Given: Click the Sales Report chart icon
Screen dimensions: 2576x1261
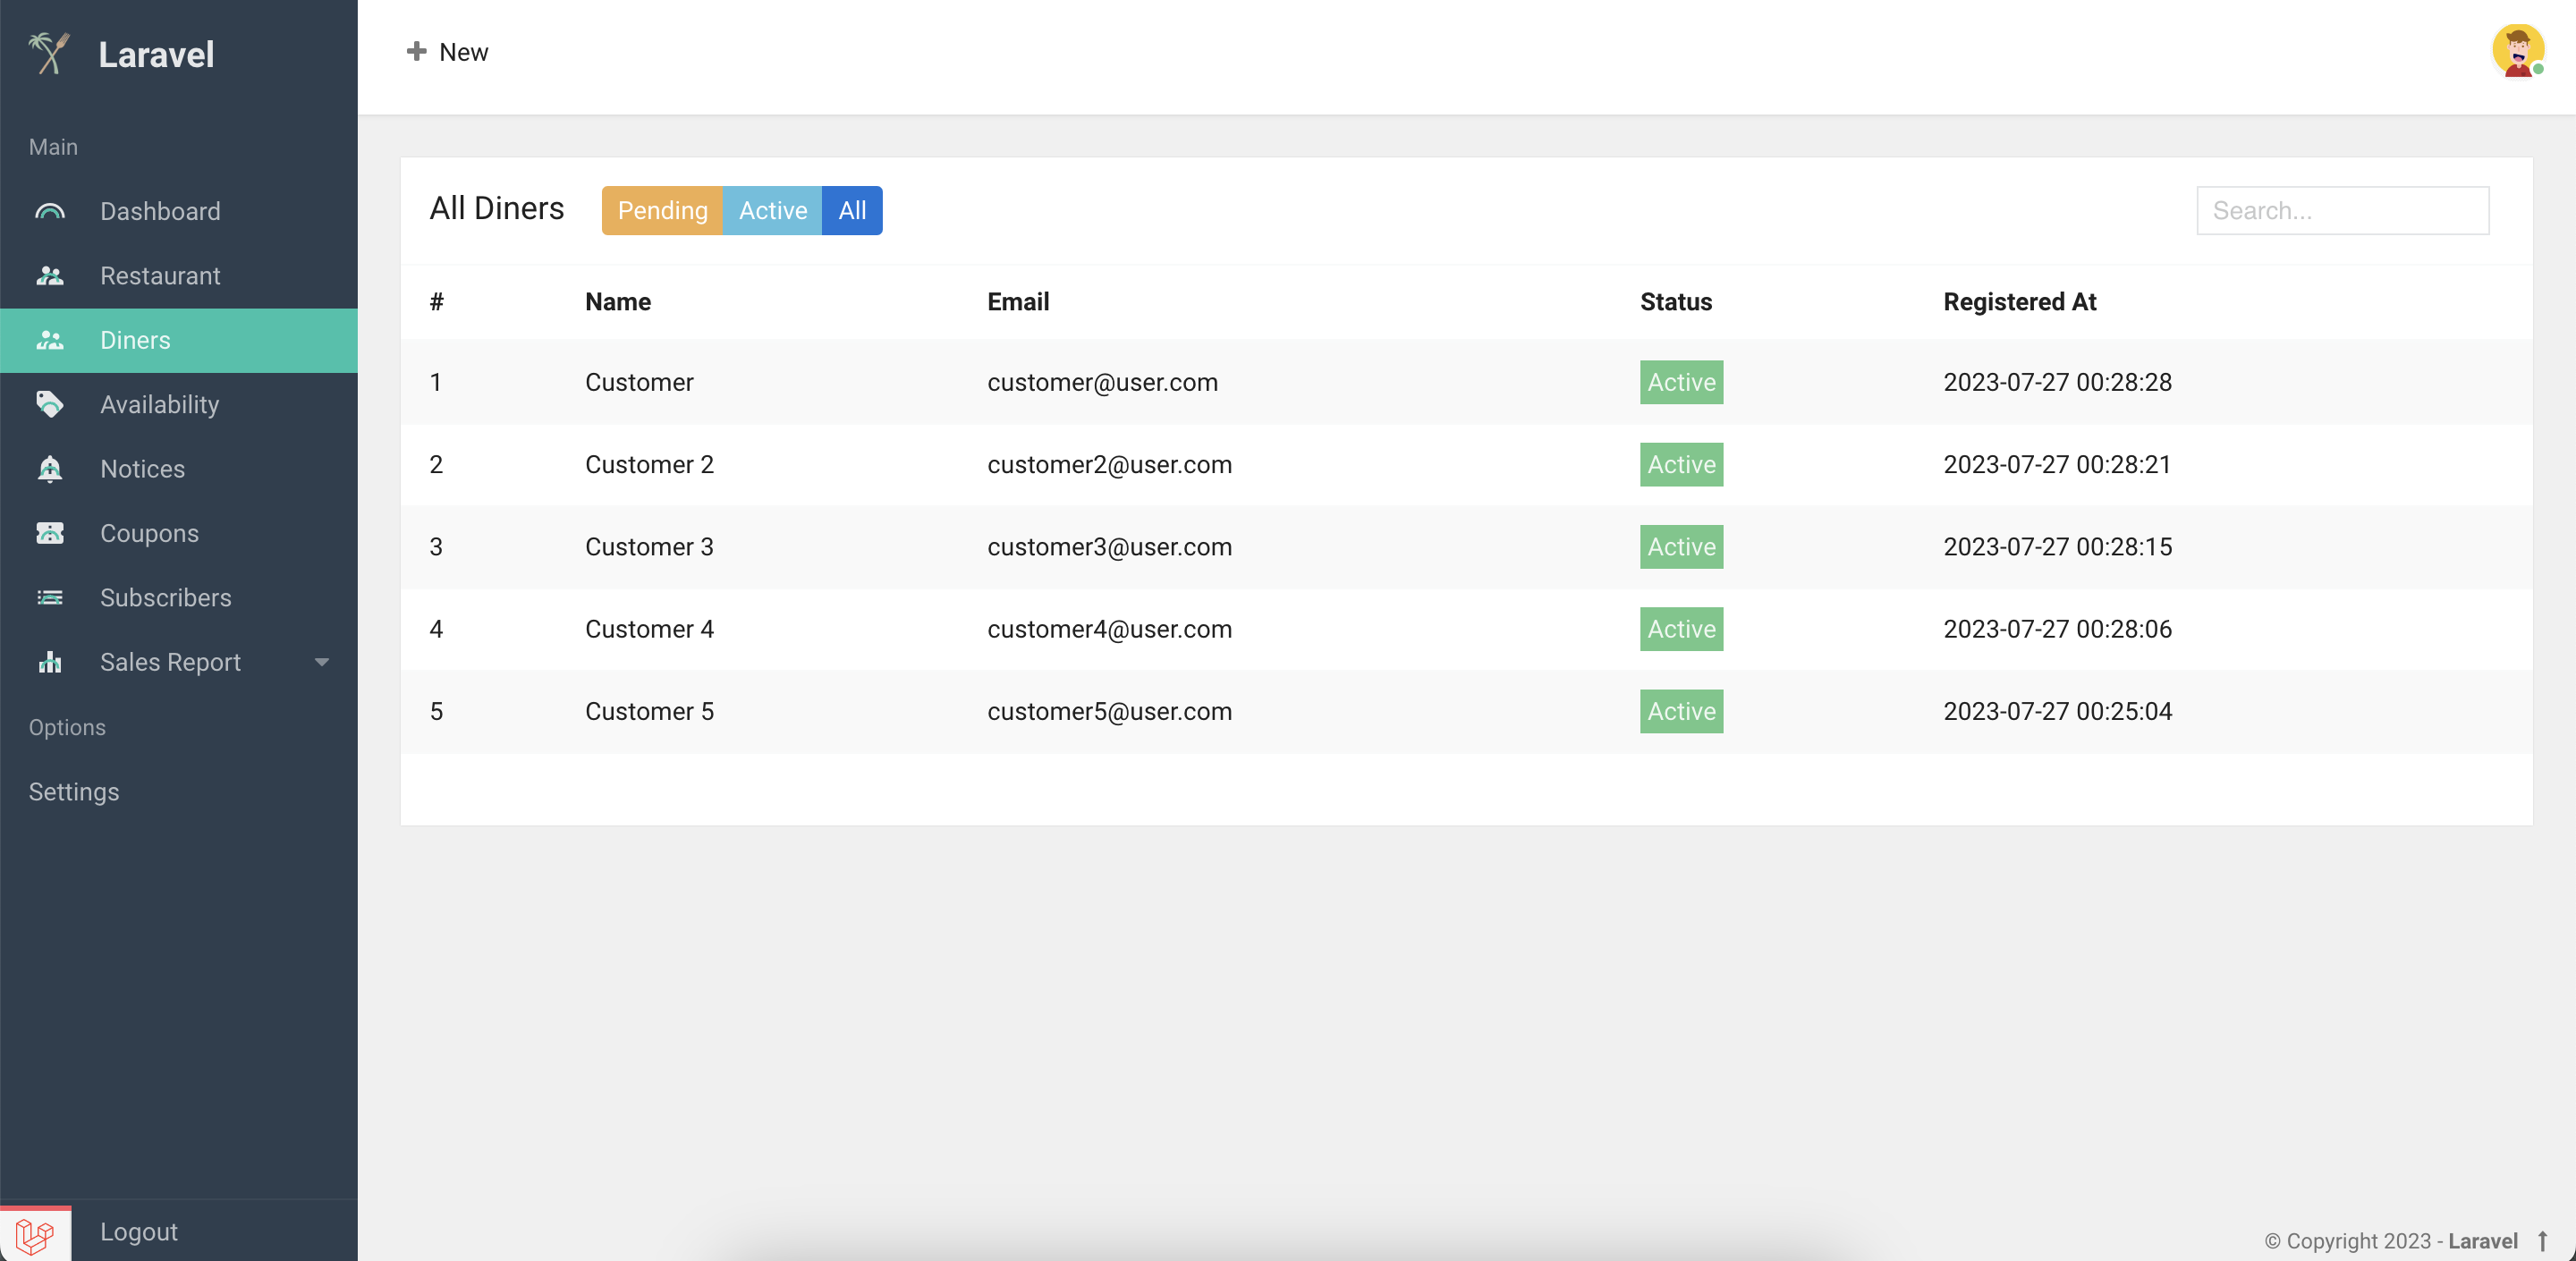Looking at the screenshot, I should (50, 662).
